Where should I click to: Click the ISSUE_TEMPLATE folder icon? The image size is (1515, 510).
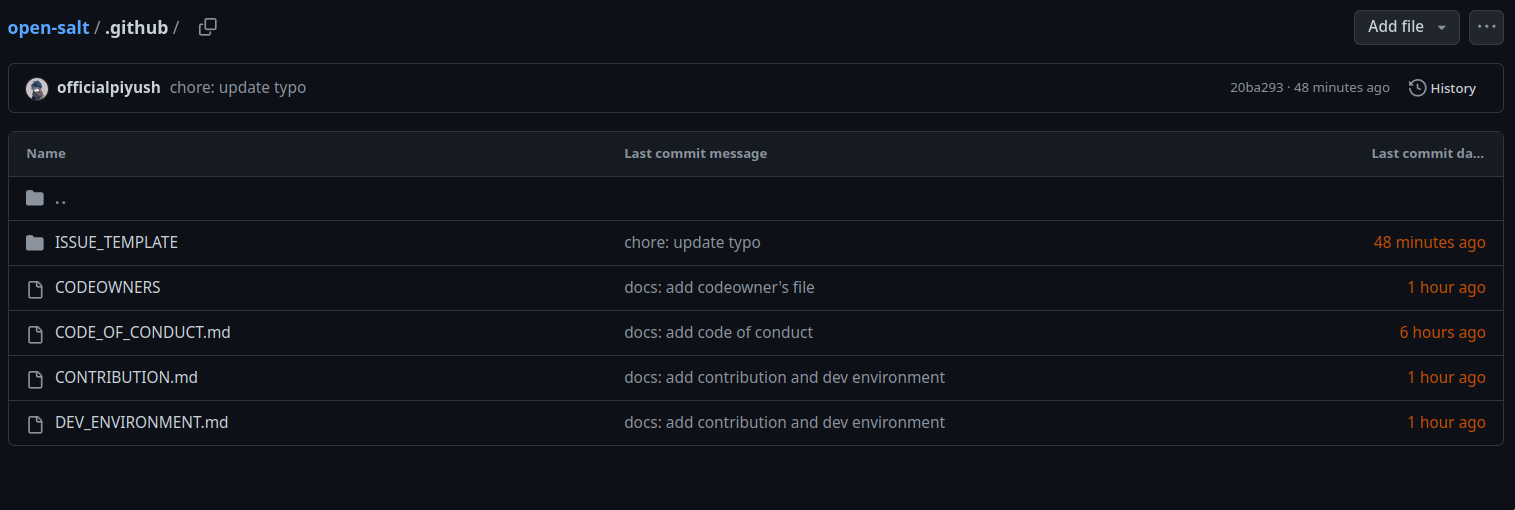pyautogui.click(x=35, y=243)
